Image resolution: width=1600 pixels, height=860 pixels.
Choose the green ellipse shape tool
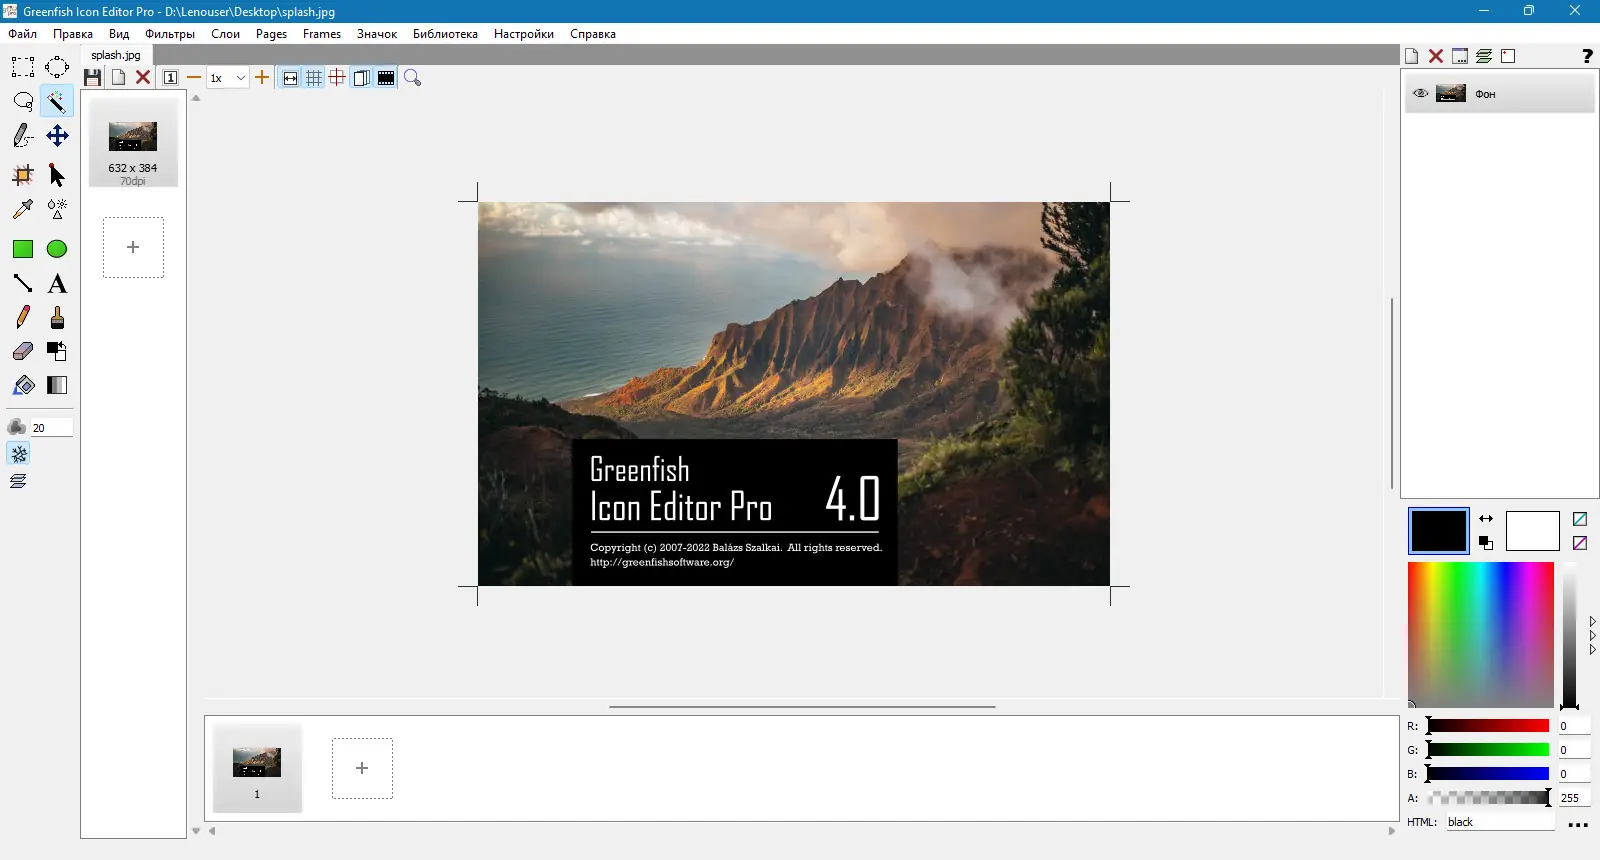(57, 249)
